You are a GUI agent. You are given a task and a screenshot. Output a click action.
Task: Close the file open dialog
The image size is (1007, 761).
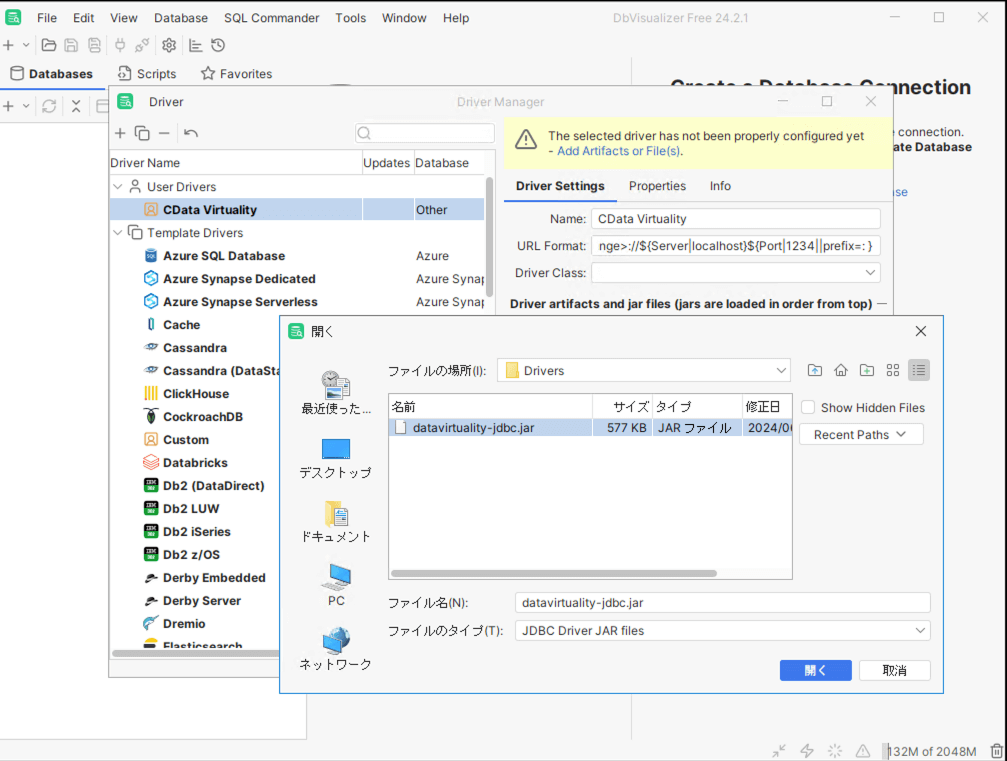click(920, 331)
